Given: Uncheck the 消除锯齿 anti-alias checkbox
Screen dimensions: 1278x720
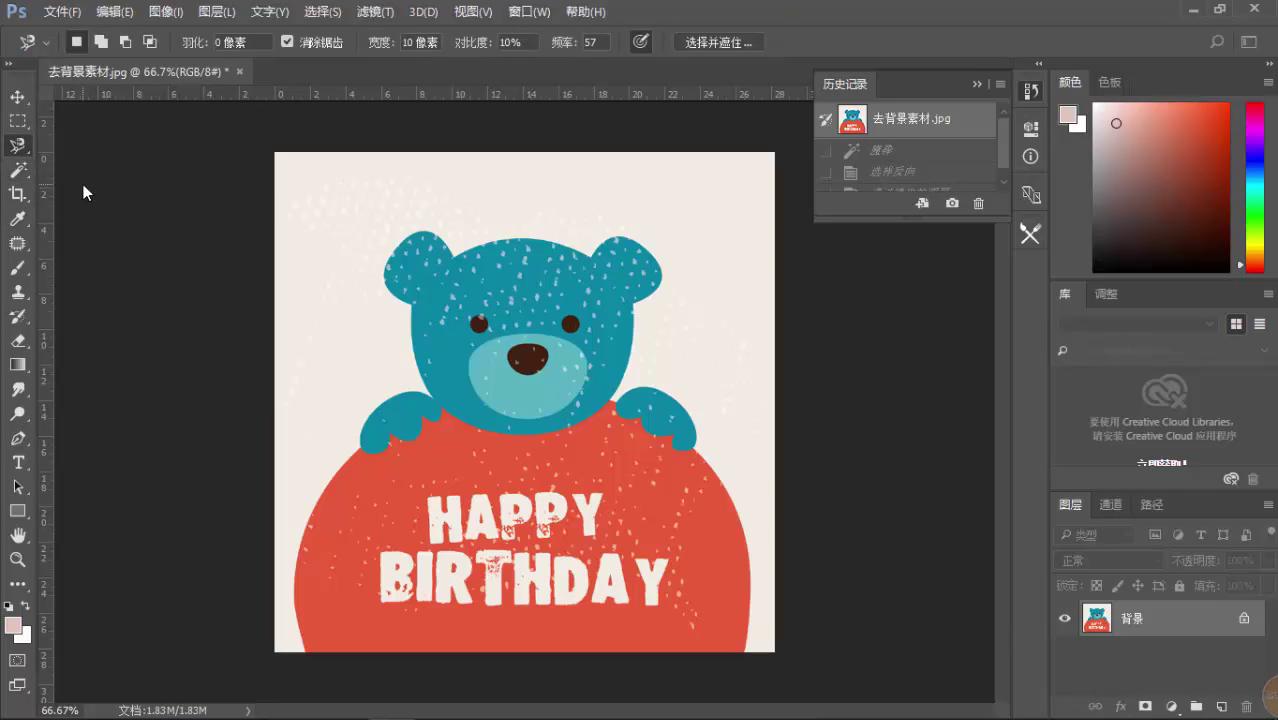Looking at the screenshot, I should coord(288,42).
